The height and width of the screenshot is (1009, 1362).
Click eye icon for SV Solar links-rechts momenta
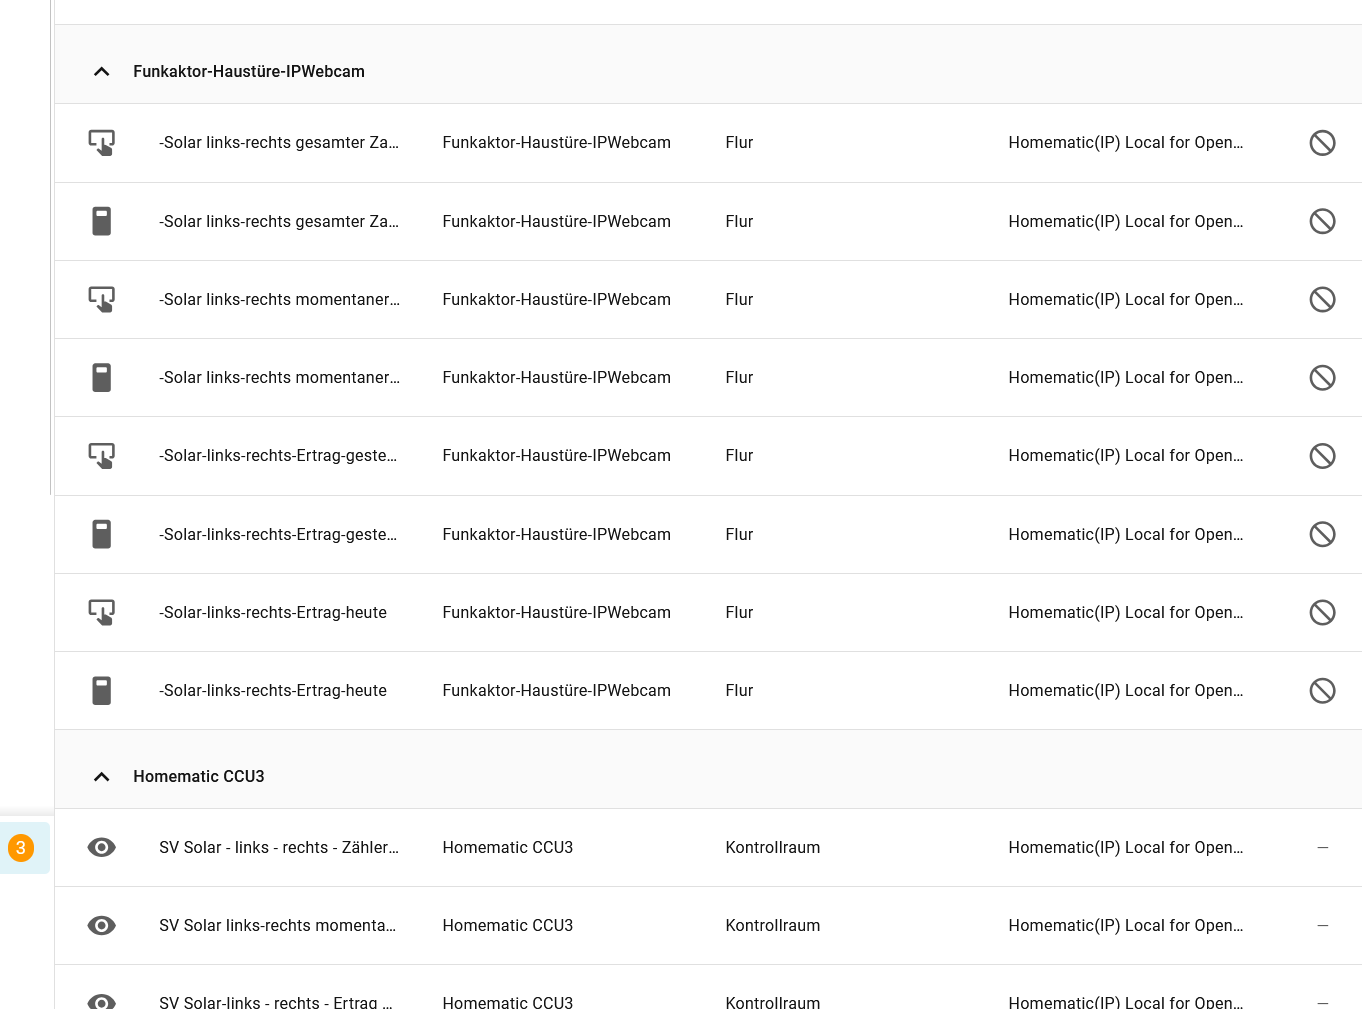coord(101,925)
